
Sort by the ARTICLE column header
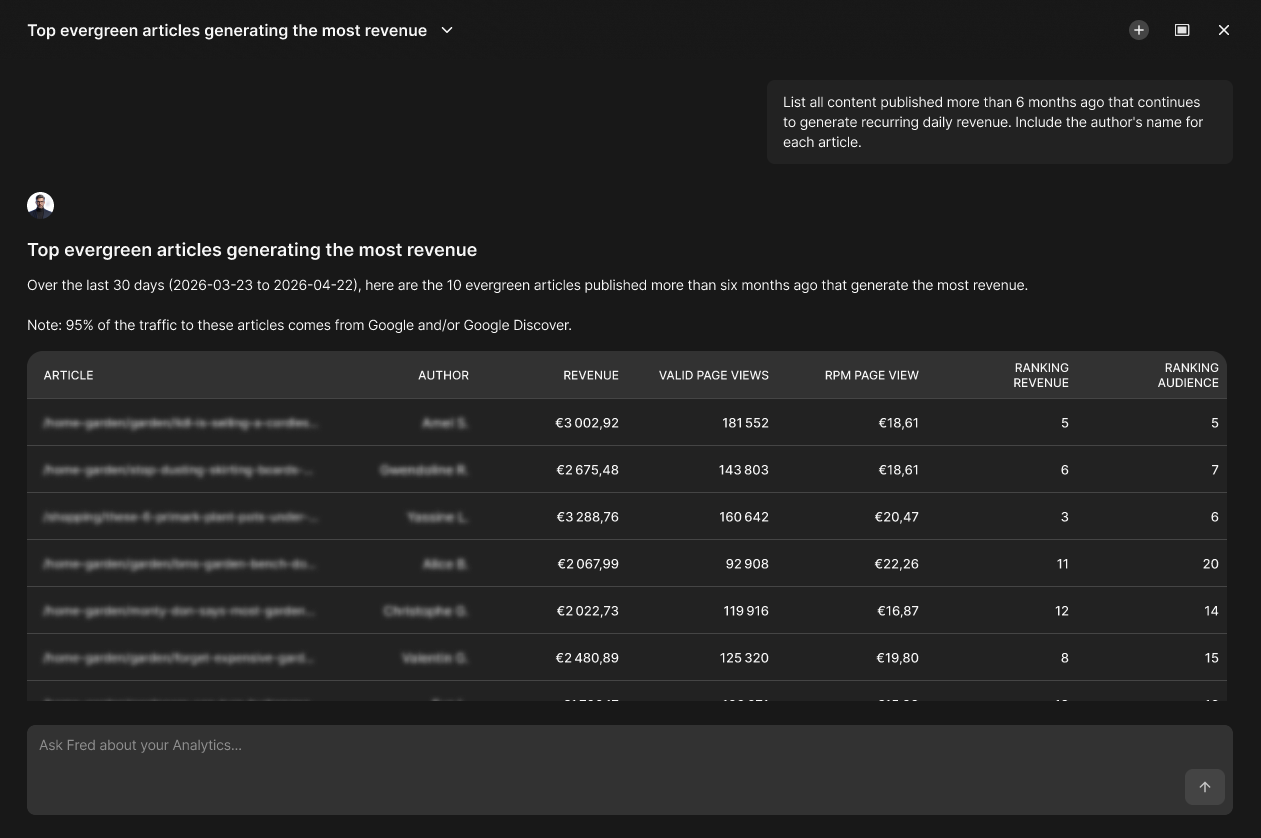coord(68,375)
